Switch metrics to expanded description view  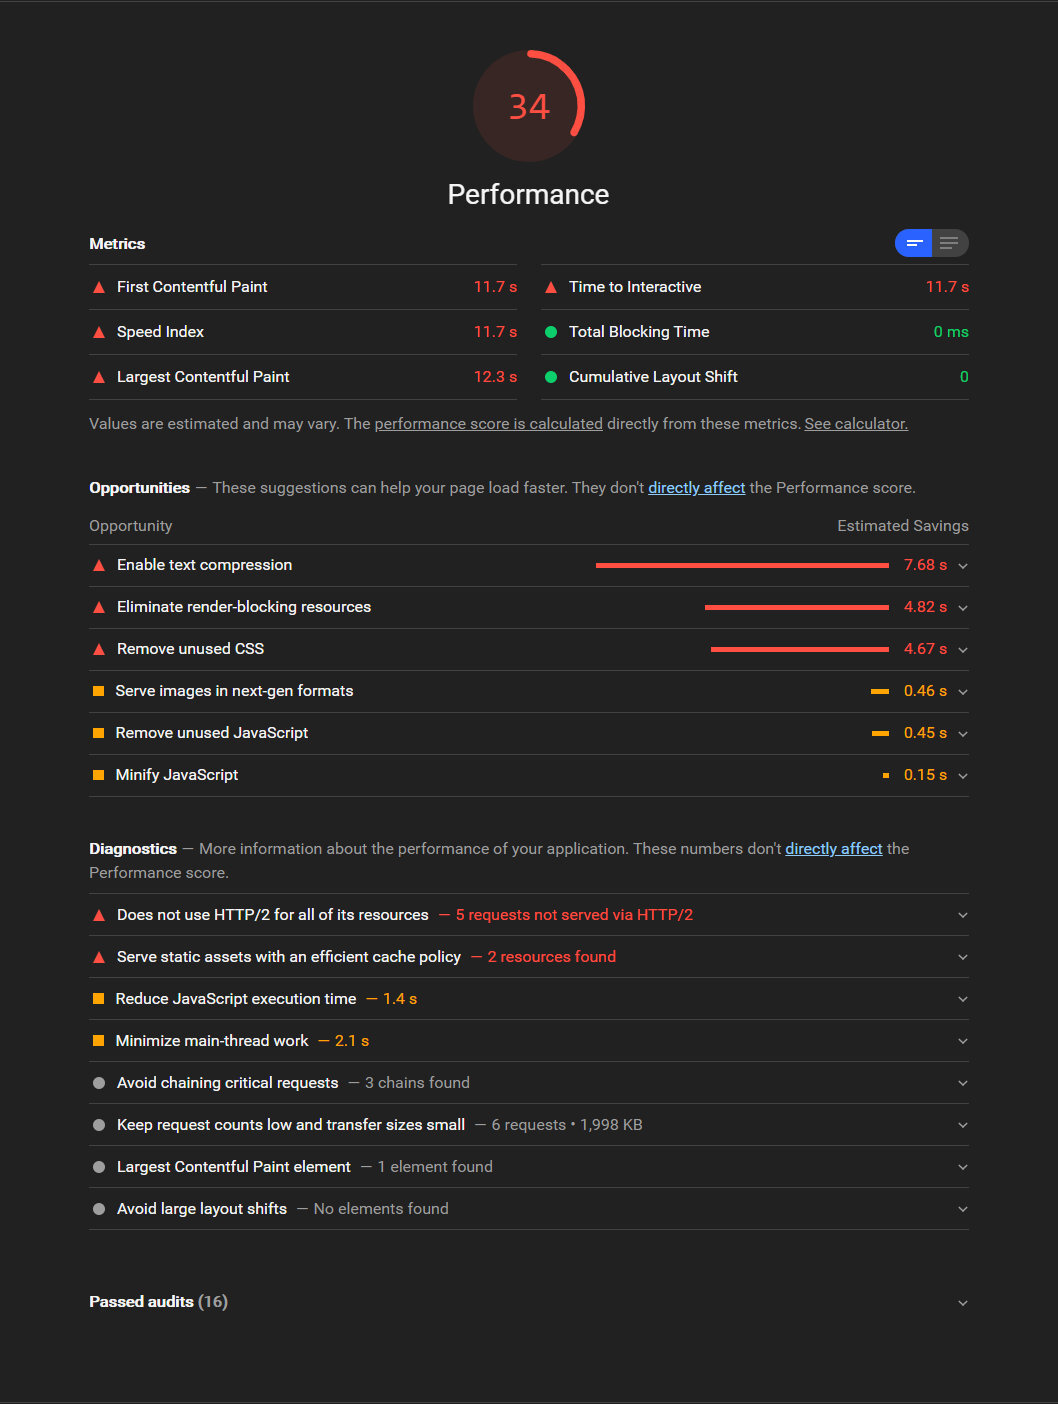[950, 243]
